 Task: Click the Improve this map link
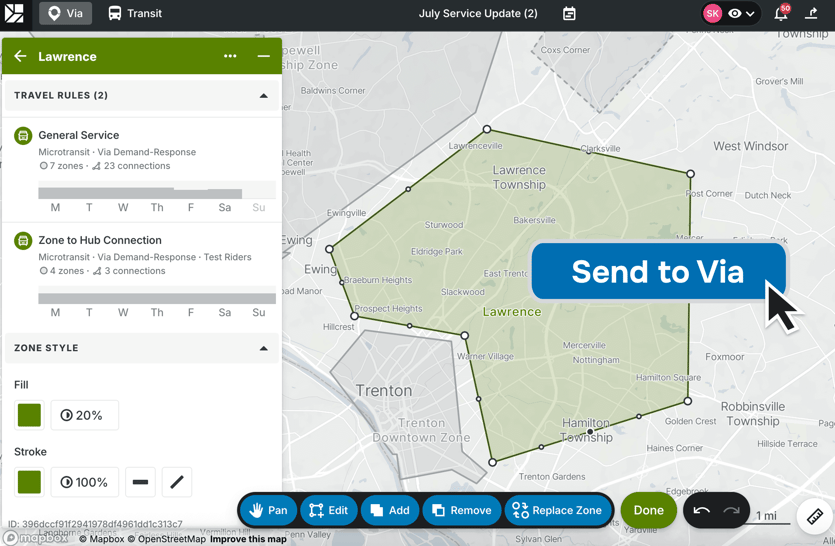(248, 539)
